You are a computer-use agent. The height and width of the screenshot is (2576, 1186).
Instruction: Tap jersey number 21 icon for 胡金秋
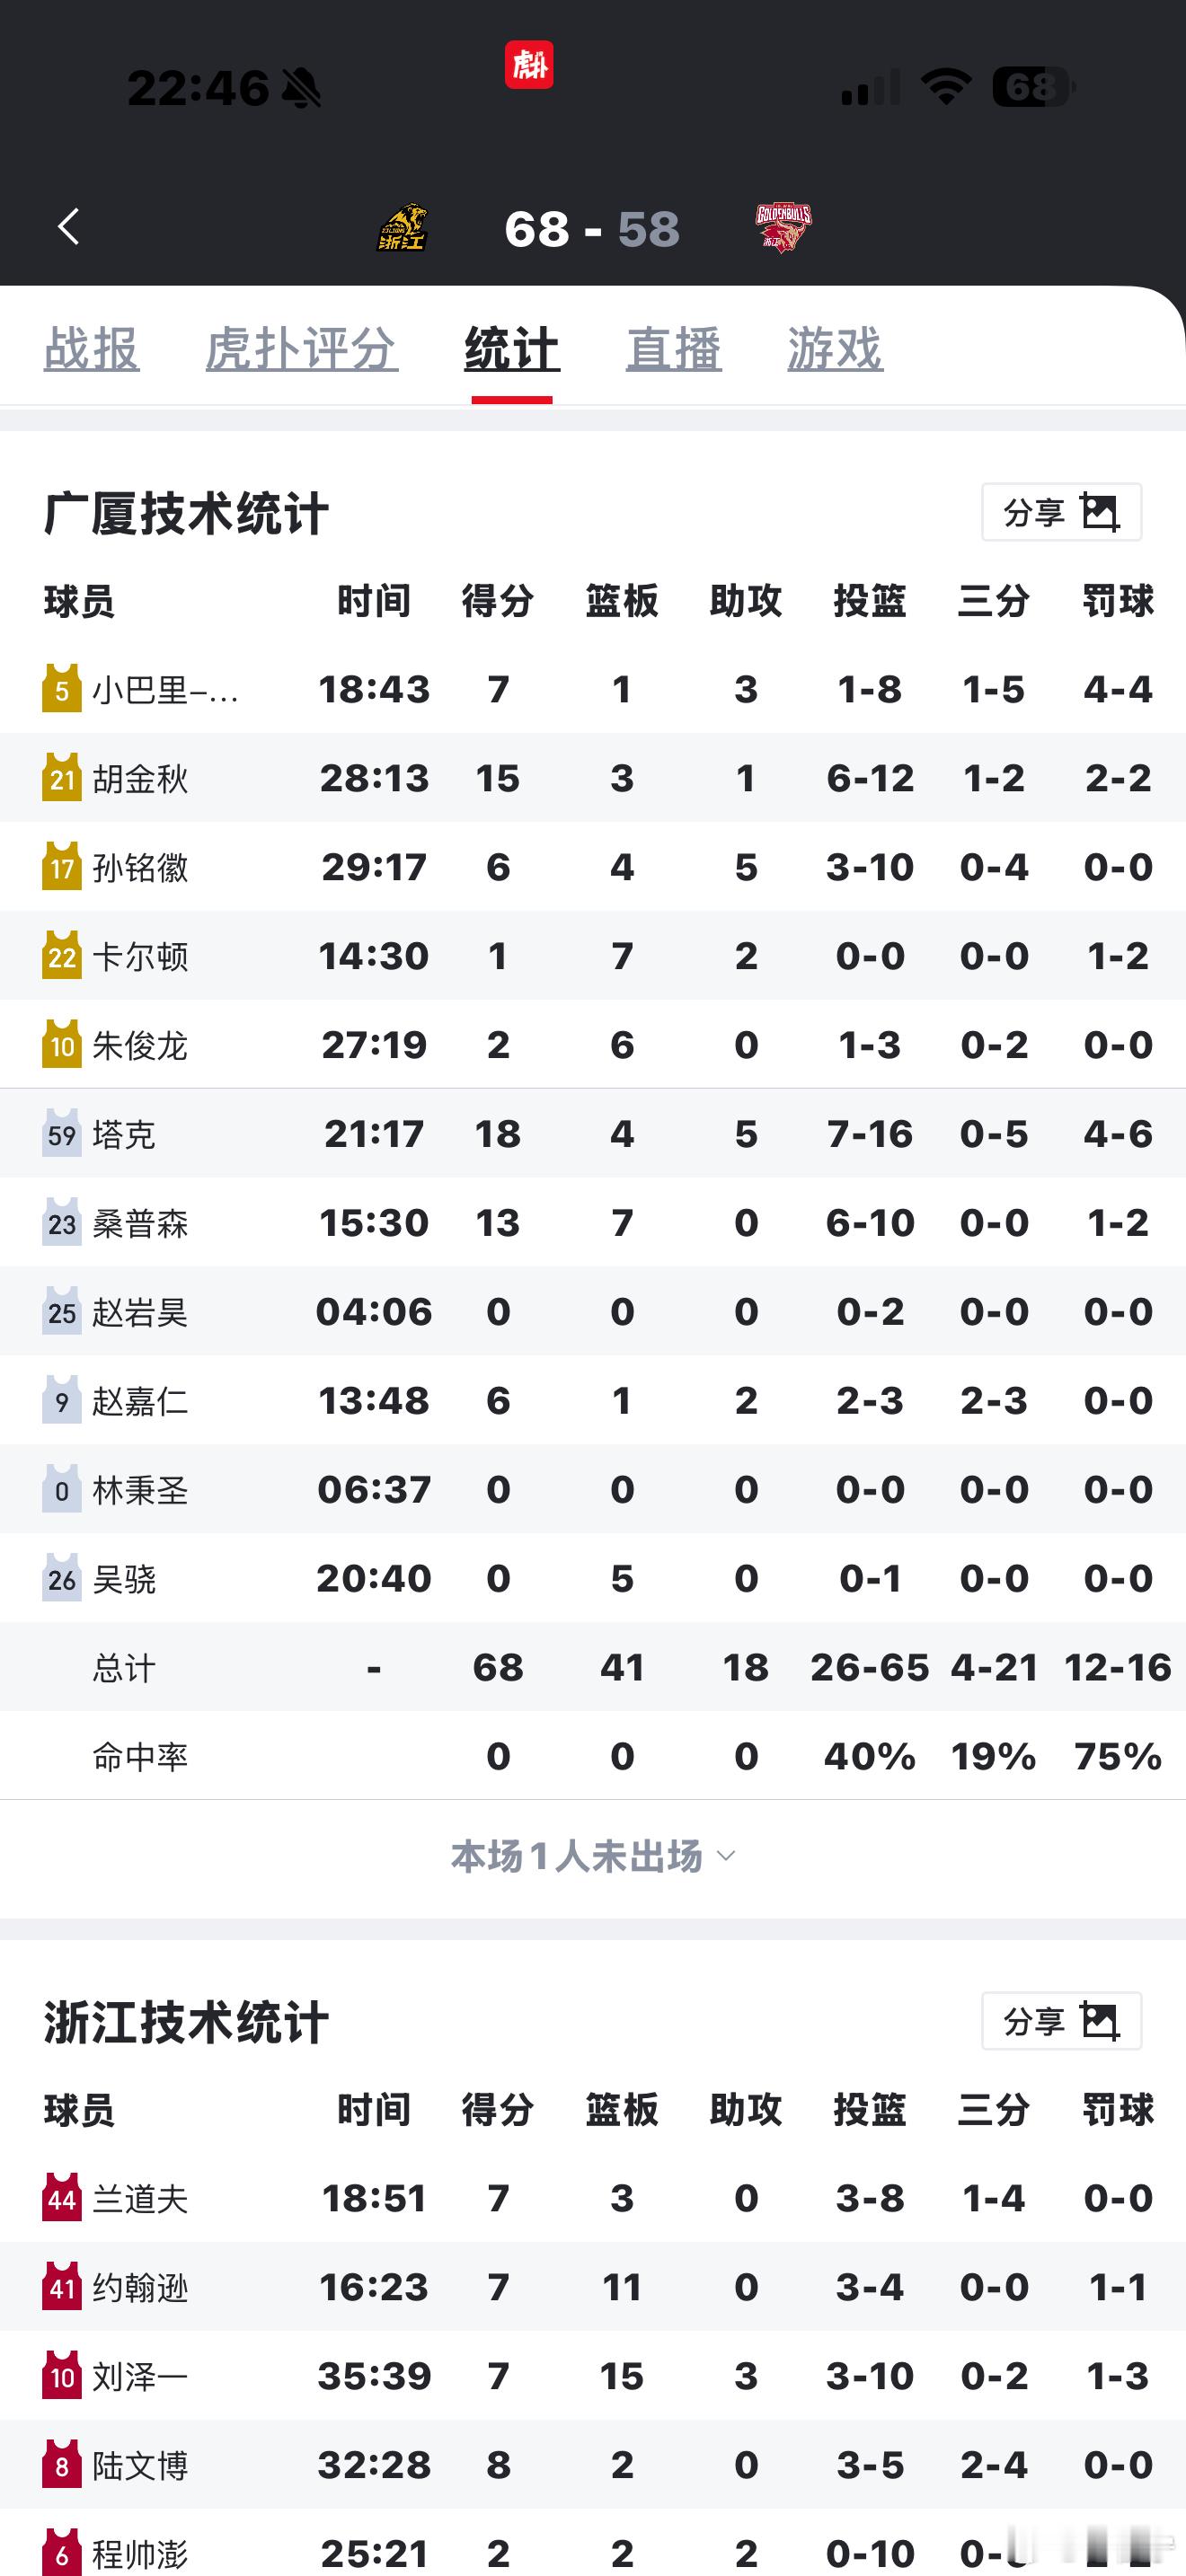pos(61,778)
